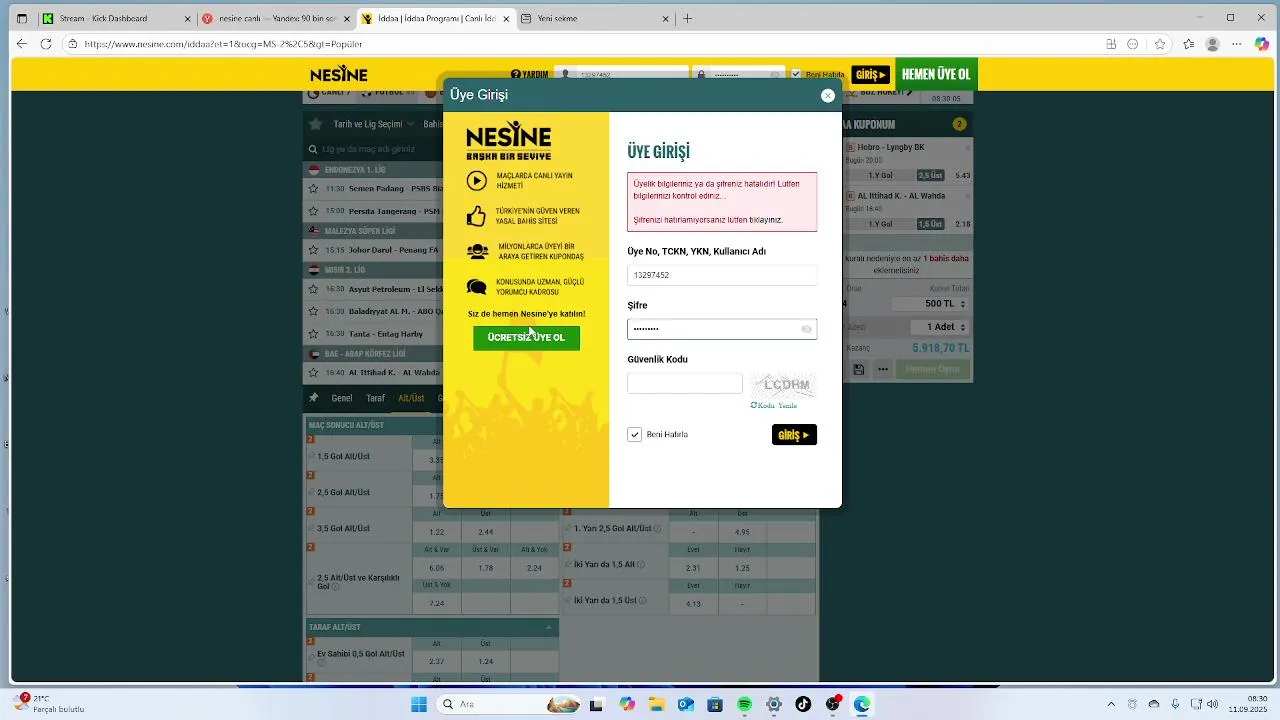Switch to Stream - Kick Dashboard browser tab
The height and width of the screenshot is (720, 1280).
117,18
